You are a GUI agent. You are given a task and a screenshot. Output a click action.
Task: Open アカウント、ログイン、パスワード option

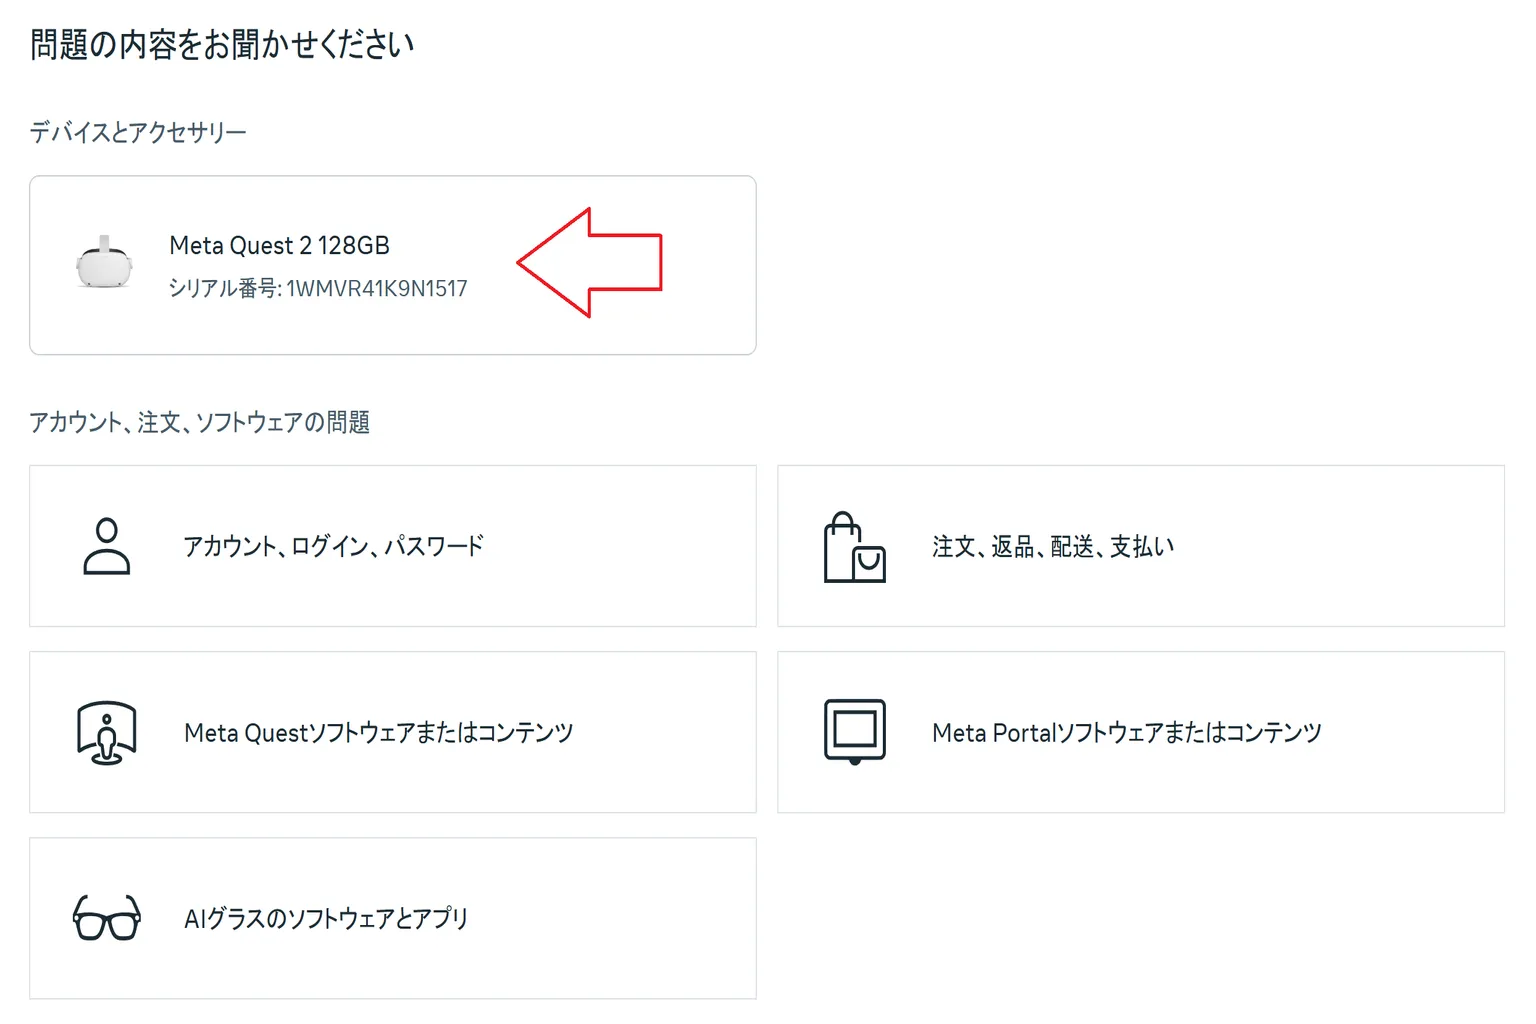[393, 546]
